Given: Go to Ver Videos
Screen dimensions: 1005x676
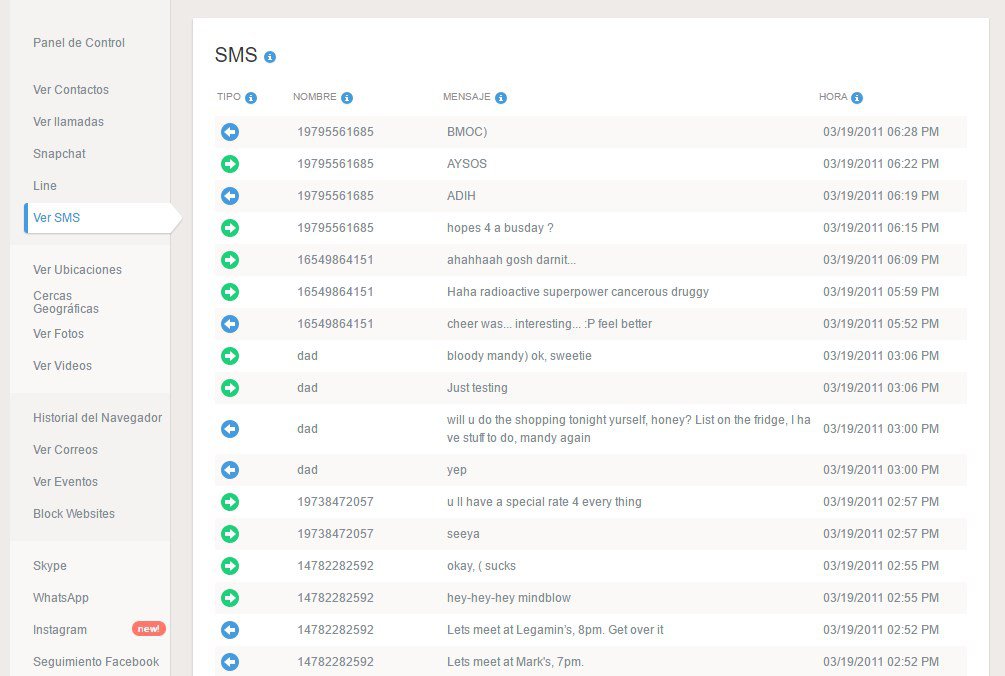Looking at the screenshot, I should [x=62, y=366].
